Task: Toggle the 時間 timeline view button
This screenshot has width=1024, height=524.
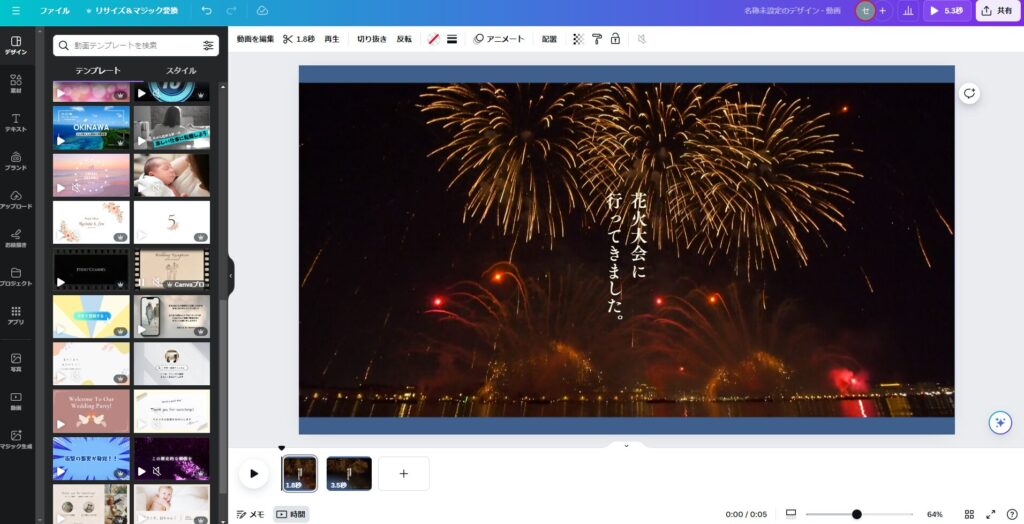Action: [291, 514]
